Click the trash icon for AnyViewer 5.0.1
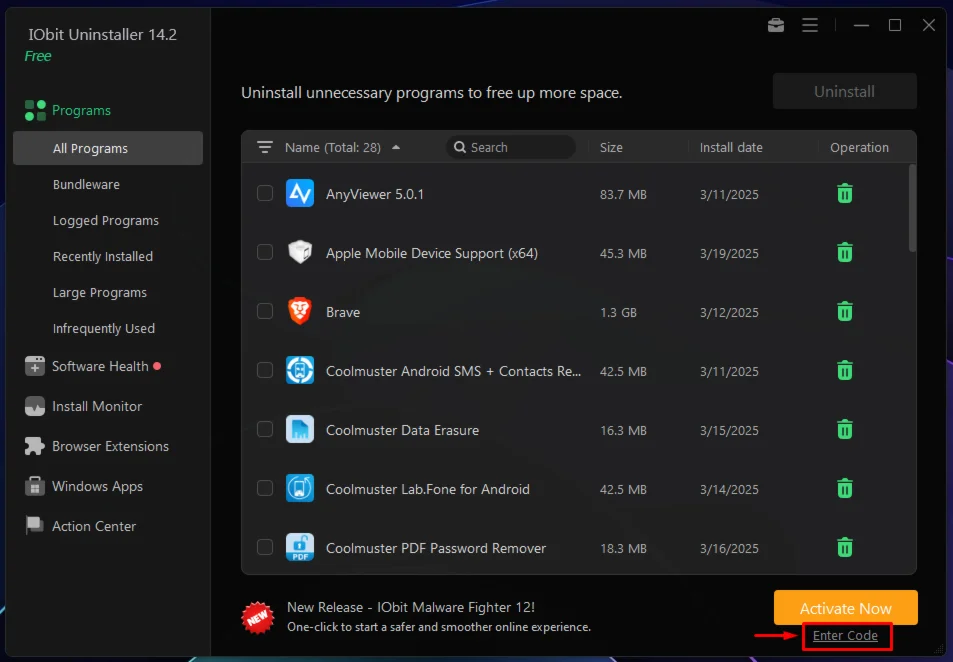The height and width of the screenshot is (662, 953). coord(844,194)
